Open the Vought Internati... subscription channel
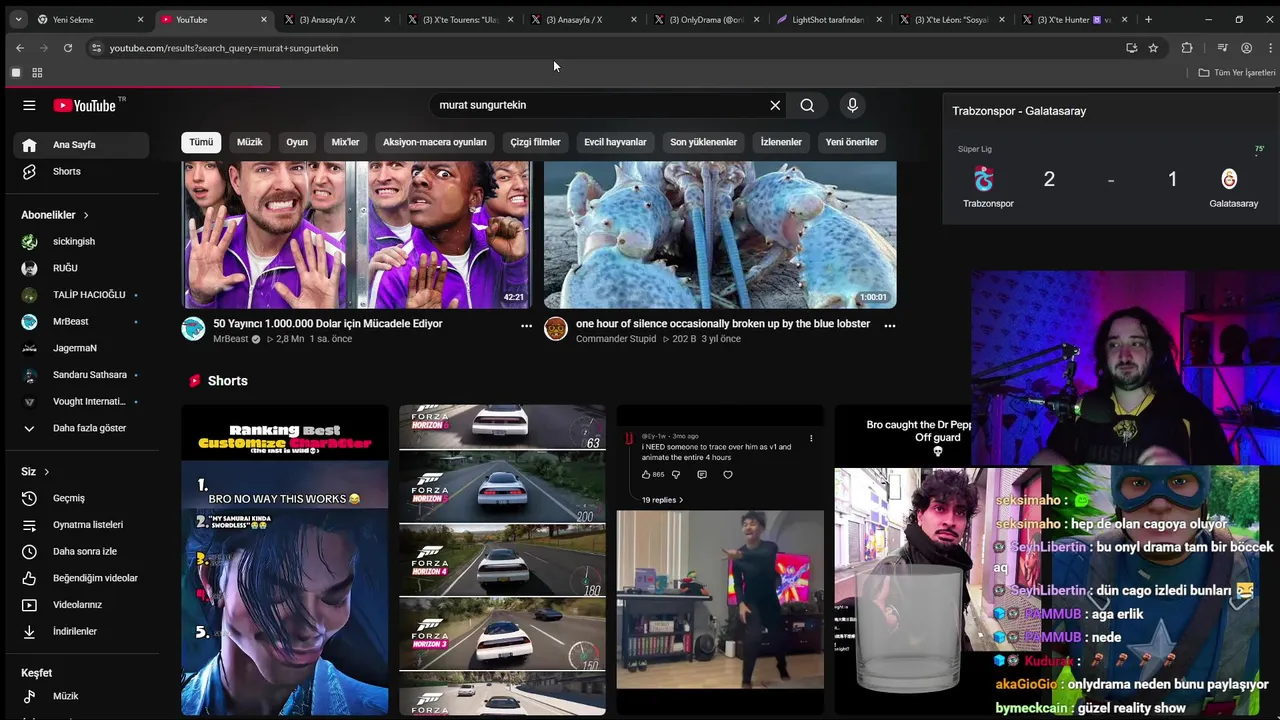Image resolution: width=1280 pixels, height=720 pixels. [x=81, y=401]
